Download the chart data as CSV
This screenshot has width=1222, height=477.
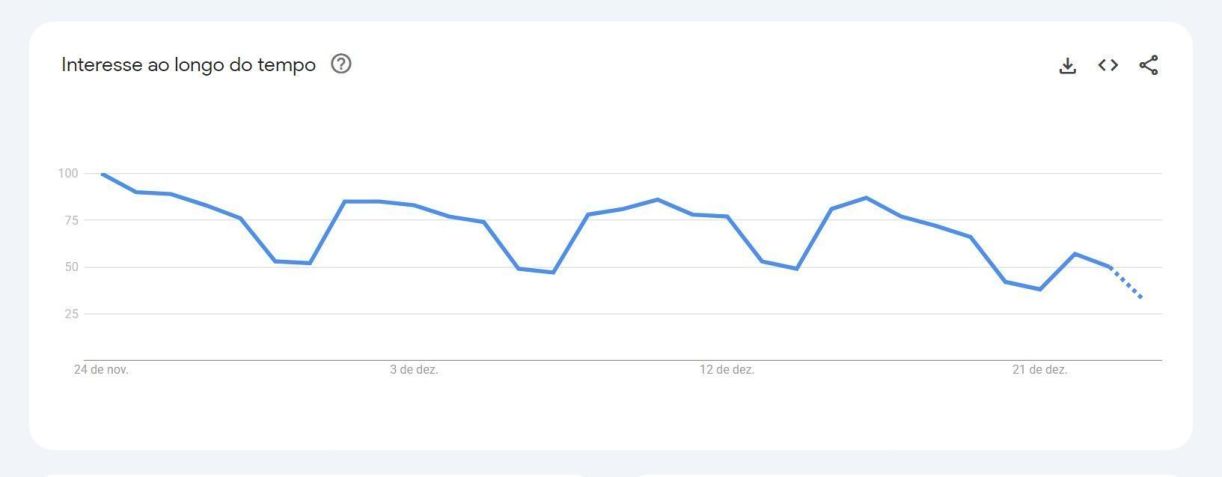(x=1068, y=66)
